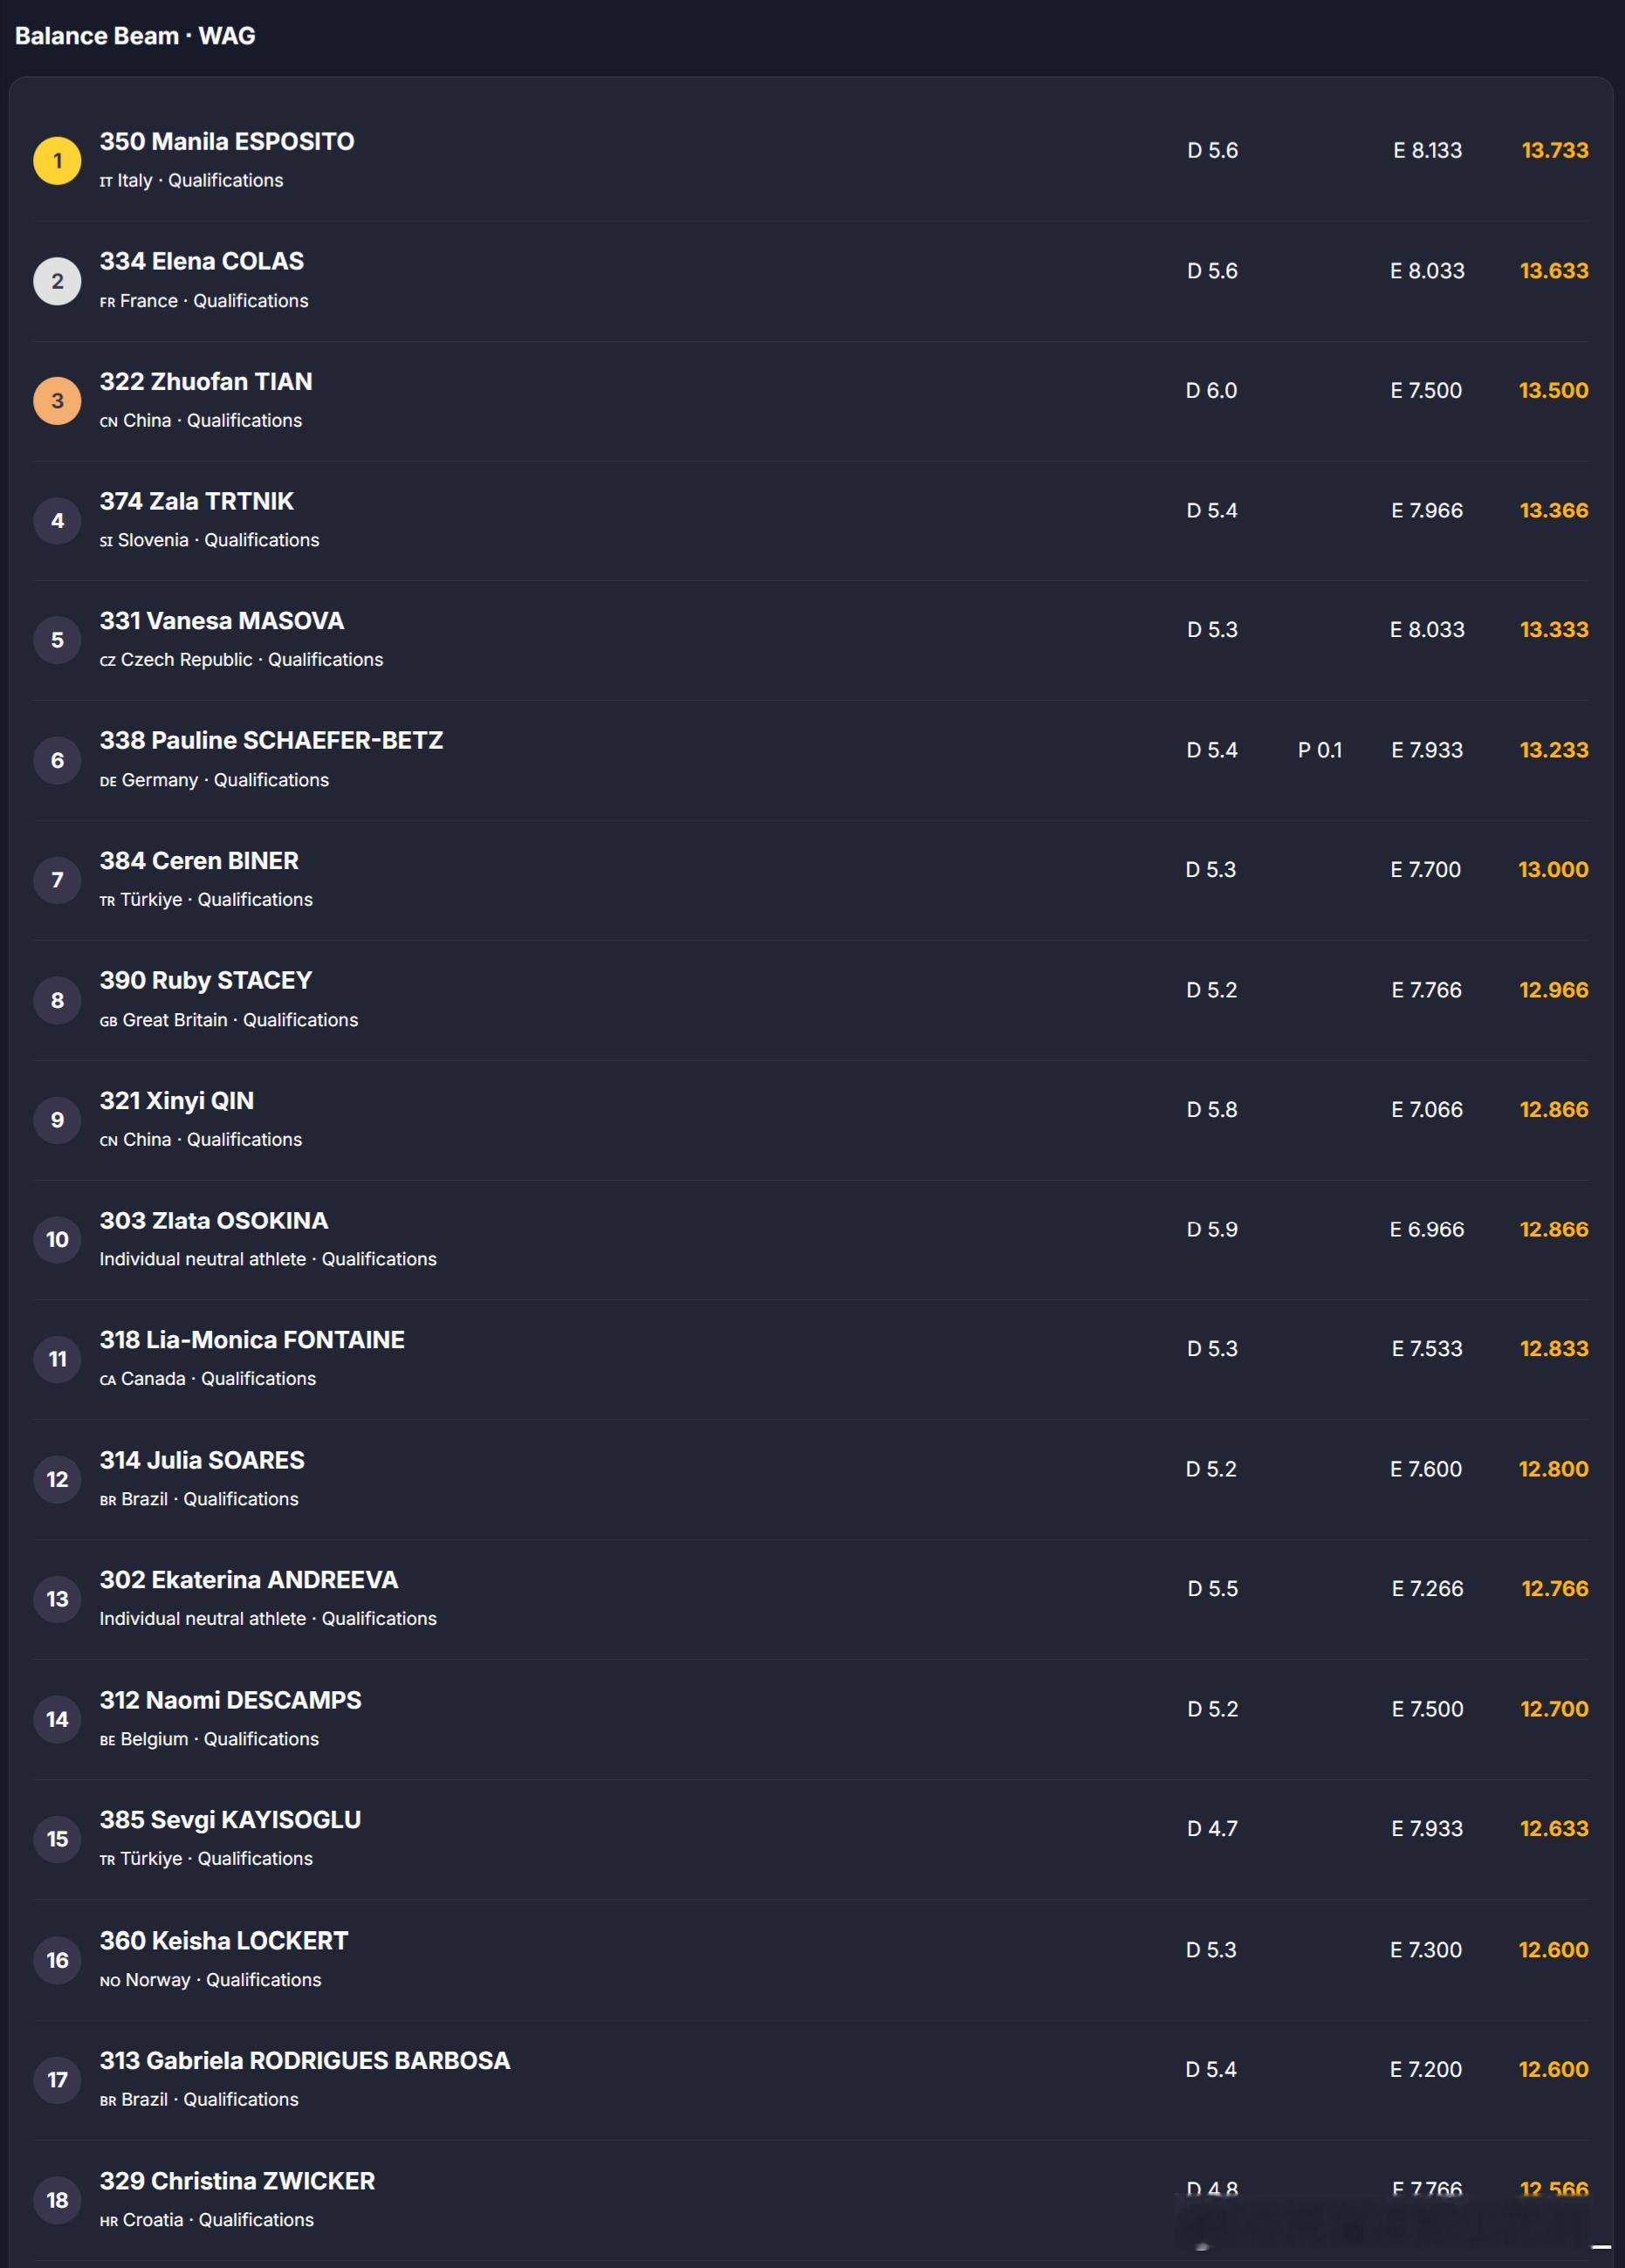Click rank 10 badge beside Zlata OSOKINA
Viewport: 1625px width, 2268px height.
[57, 1240]
